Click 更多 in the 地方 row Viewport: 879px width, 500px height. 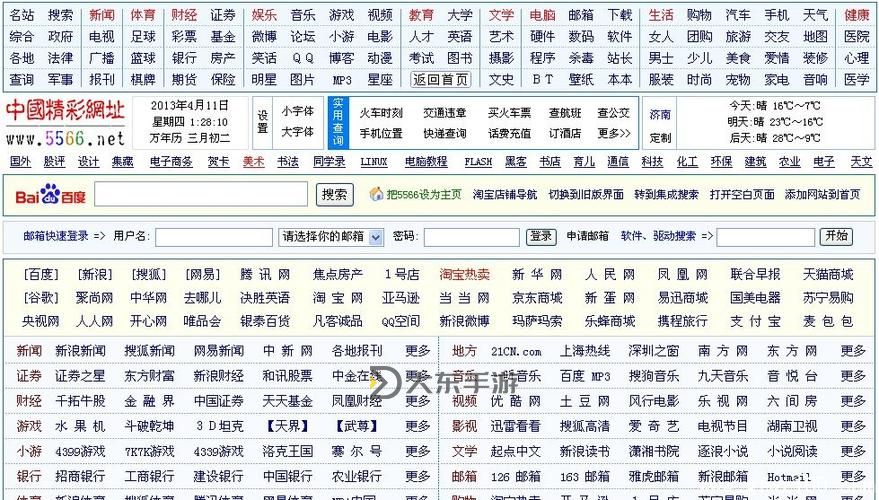tap(853, 351)
